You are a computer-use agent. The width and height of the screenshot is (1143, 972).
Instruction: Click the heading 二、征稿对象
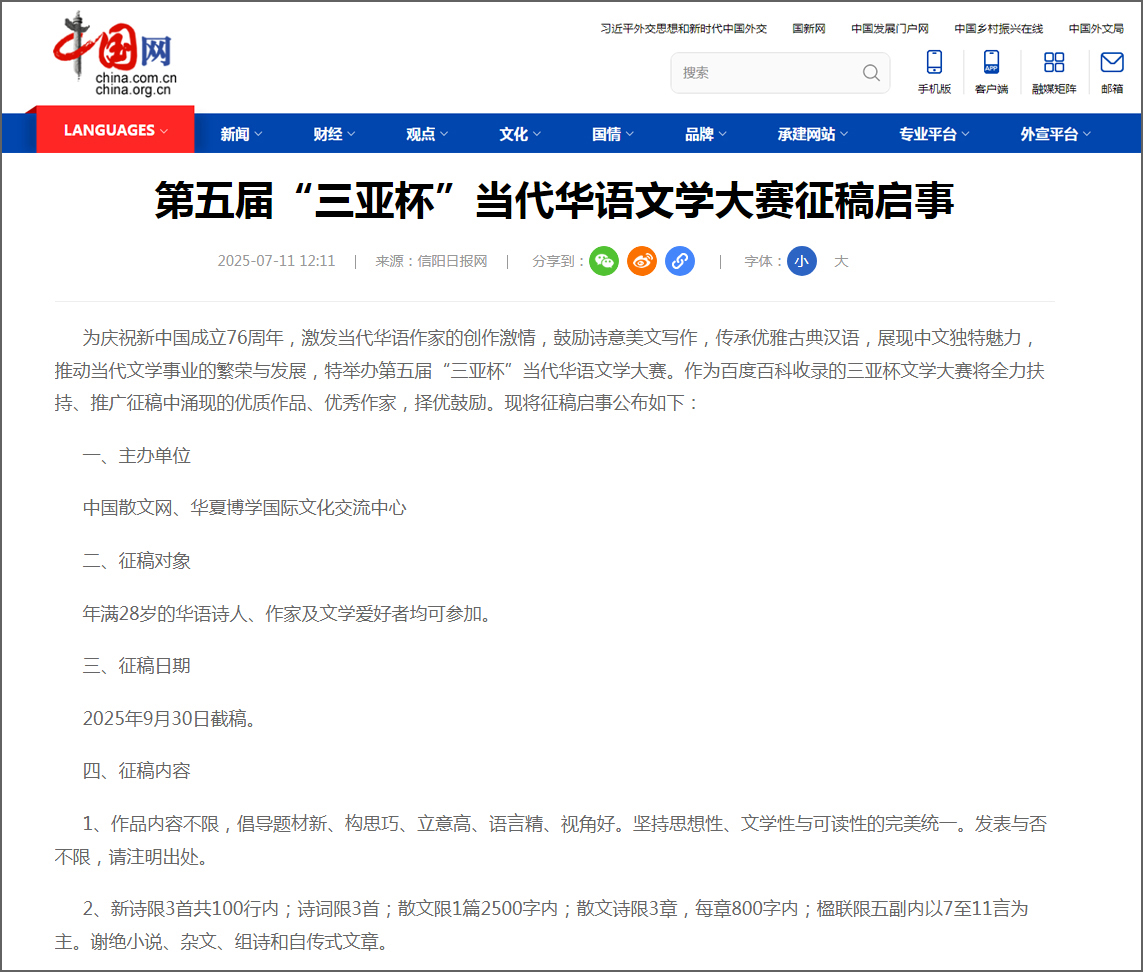(x=136, y=561)
